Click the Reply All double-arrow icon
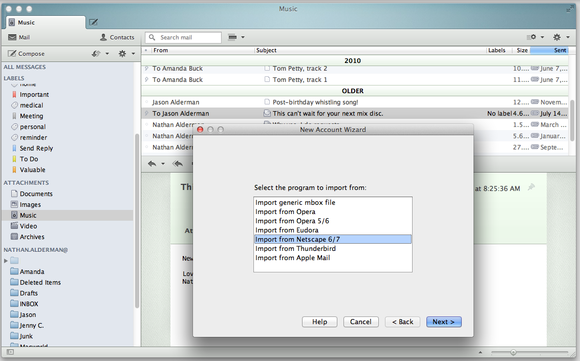580x361 pixels. tap(178, 163)
